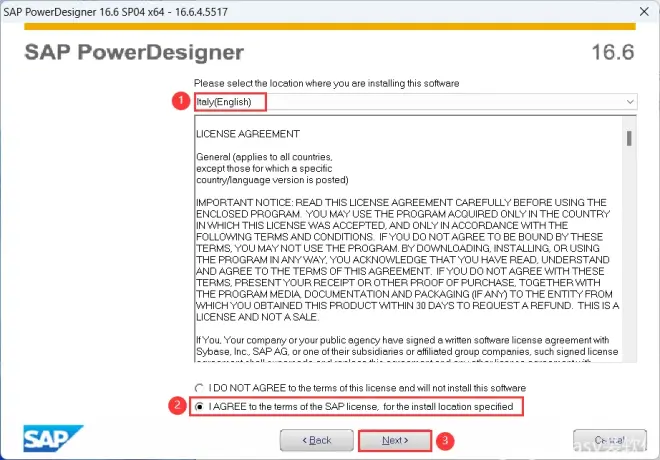Viewport: 660px width, 460px height.
Task: Click the SAP logo
Action: tap(53, 438)
